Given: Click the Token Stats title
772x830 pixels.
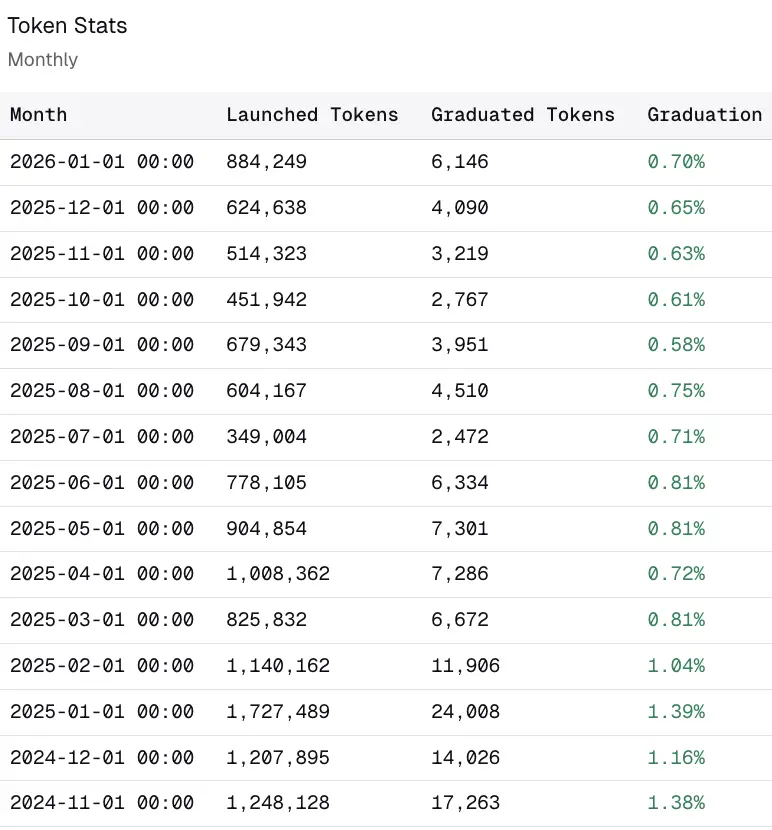Looking at the screenshot, I should pyautogui.click(x=67, y=26).
